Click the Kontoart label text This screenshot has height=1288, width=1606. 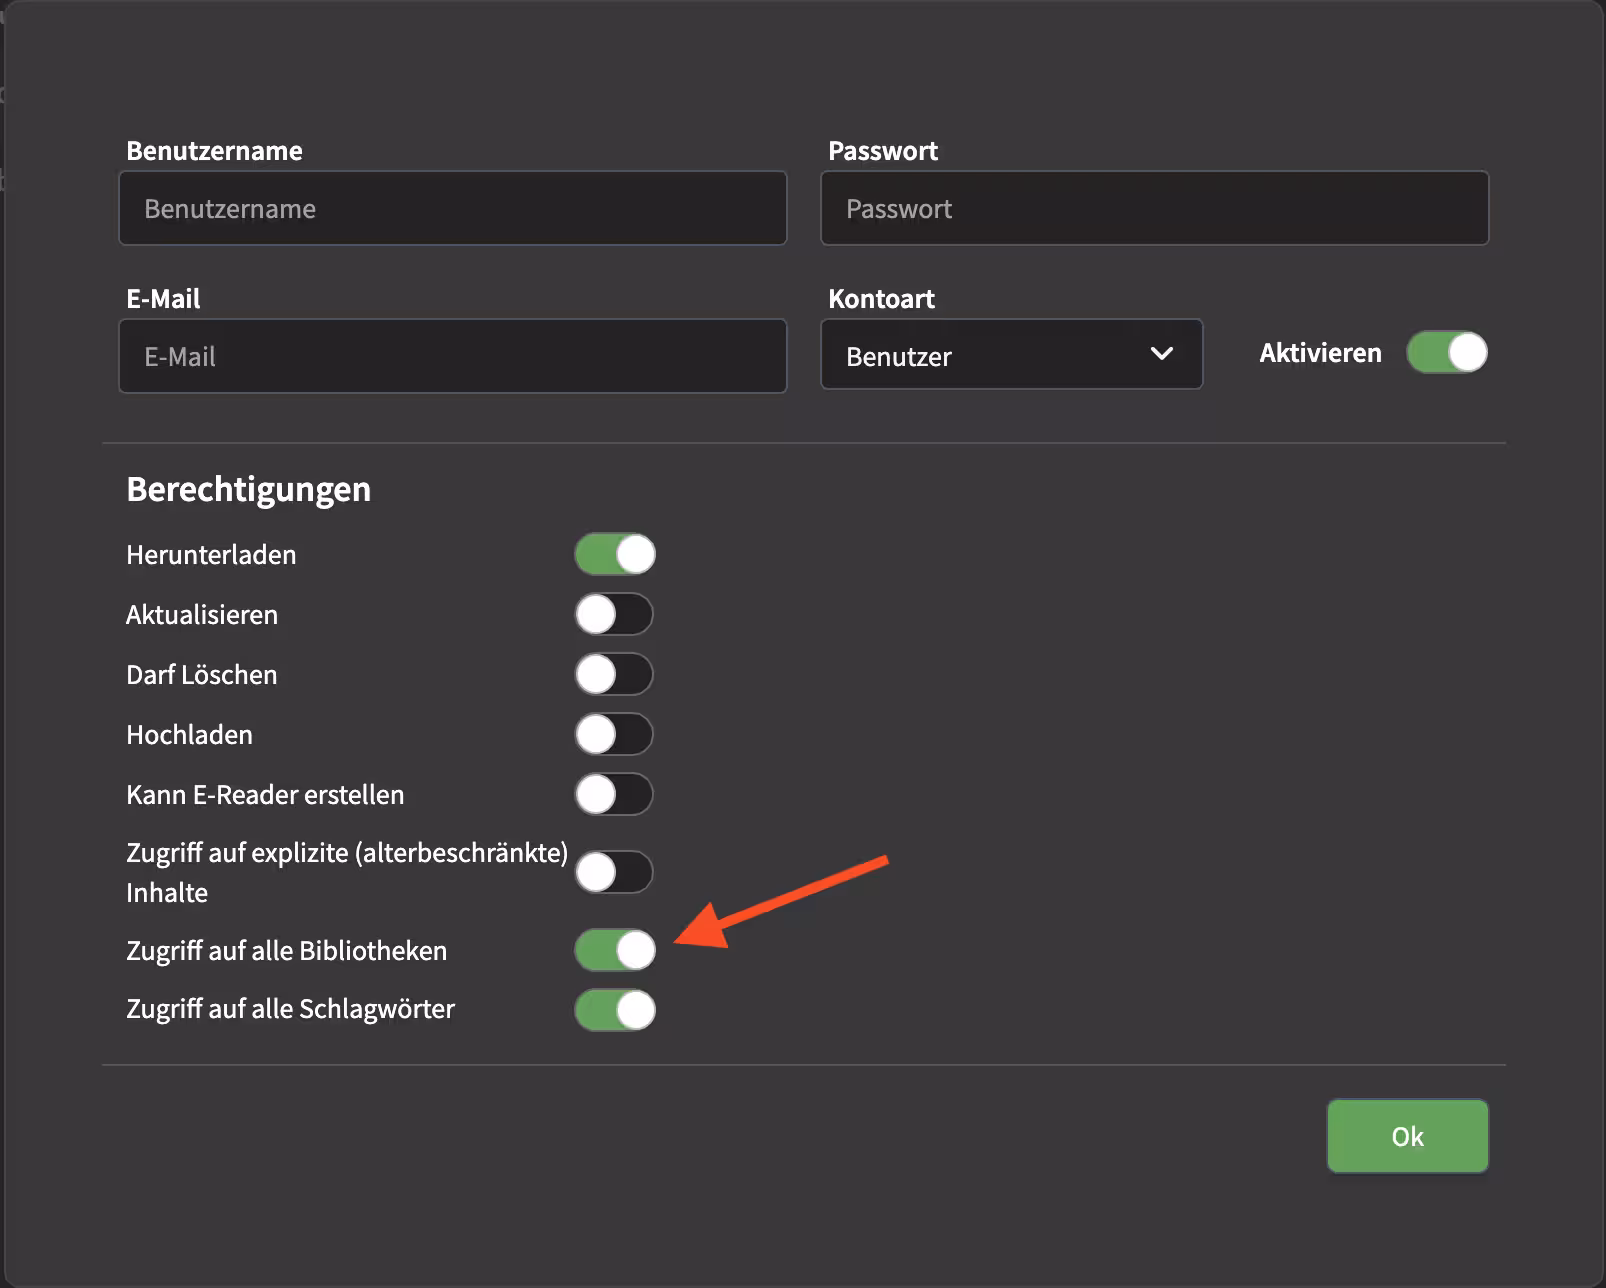[x=881, y=299]
